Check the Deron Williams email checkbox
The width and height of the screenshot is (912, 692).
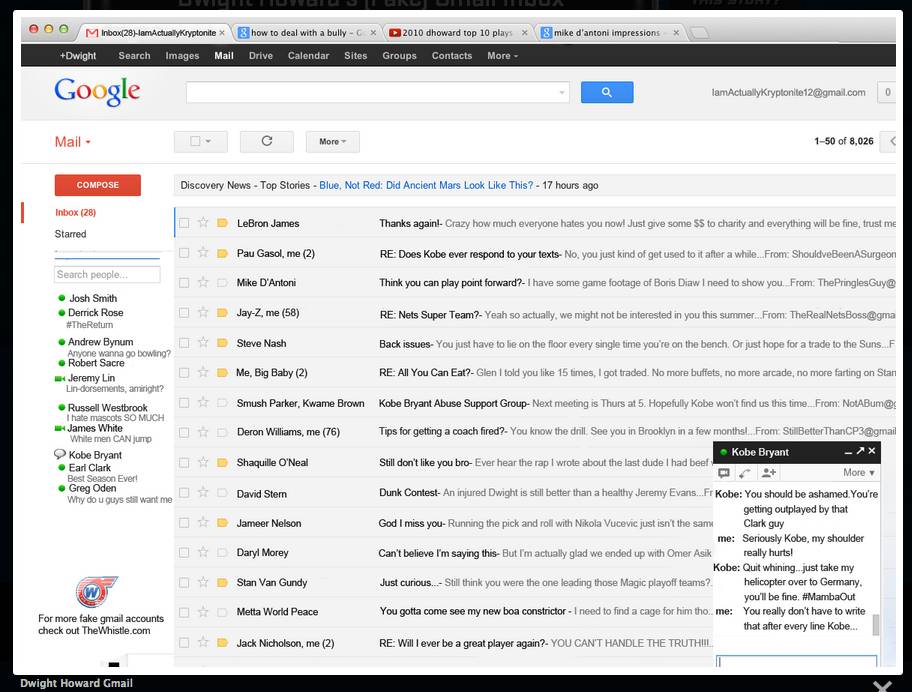[x=184, y=432]
